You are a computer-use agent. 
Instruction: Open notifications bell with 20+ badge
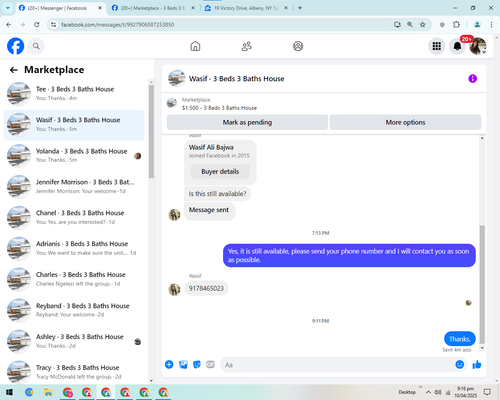(457, 46)
